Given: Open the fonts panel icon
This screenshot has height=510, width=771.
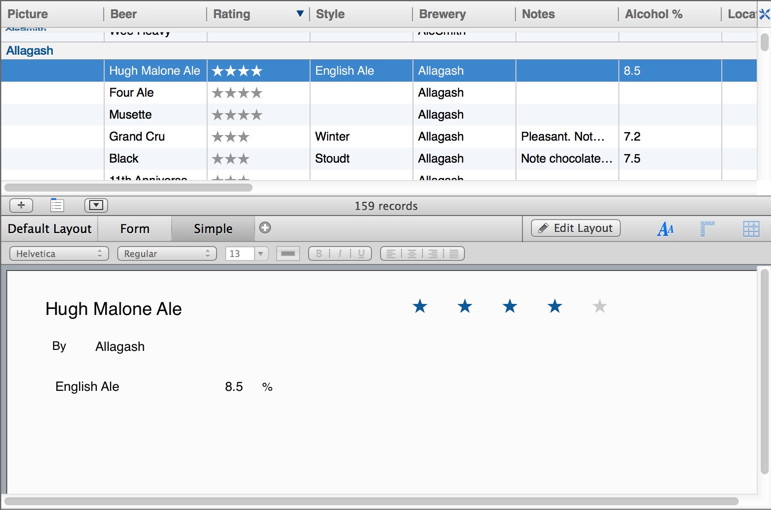Looking at the screenshot, I should click(665, 229).
